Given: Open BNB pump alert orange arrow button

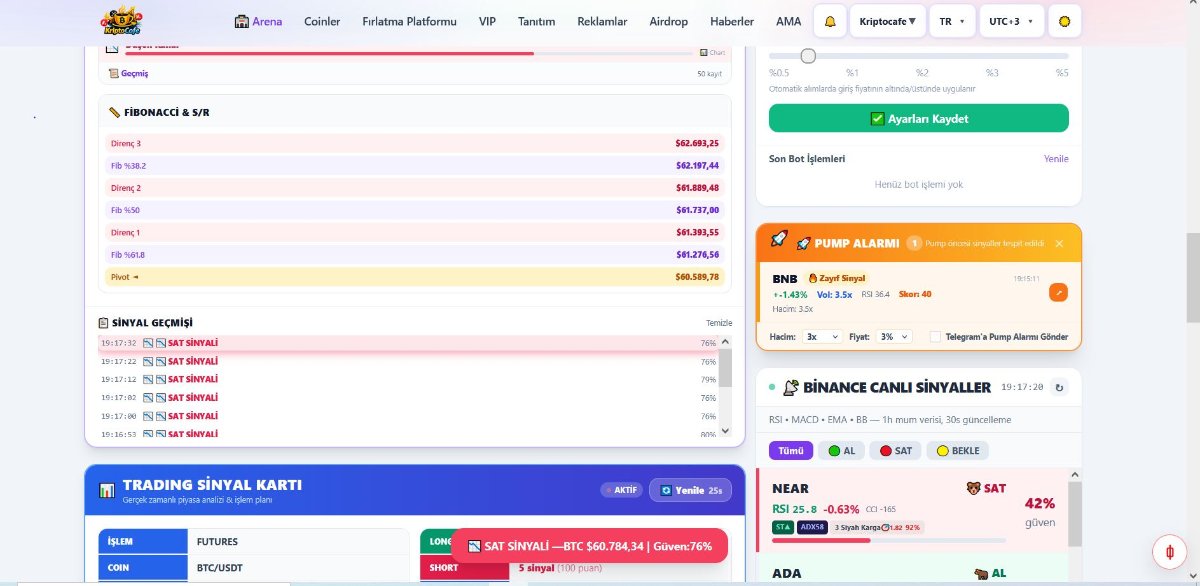Looking at the screenshot, I should (x=1059, y=292).
